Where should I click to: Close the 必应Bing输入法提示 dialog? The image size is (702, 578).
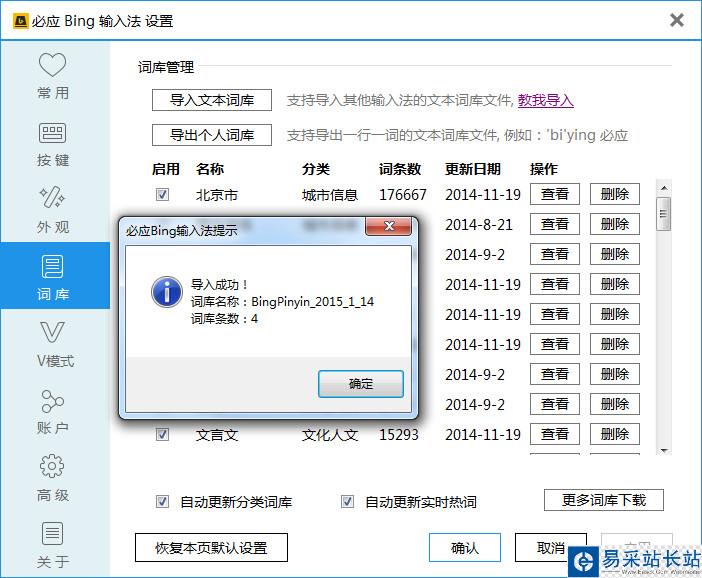tap(388, 226)
